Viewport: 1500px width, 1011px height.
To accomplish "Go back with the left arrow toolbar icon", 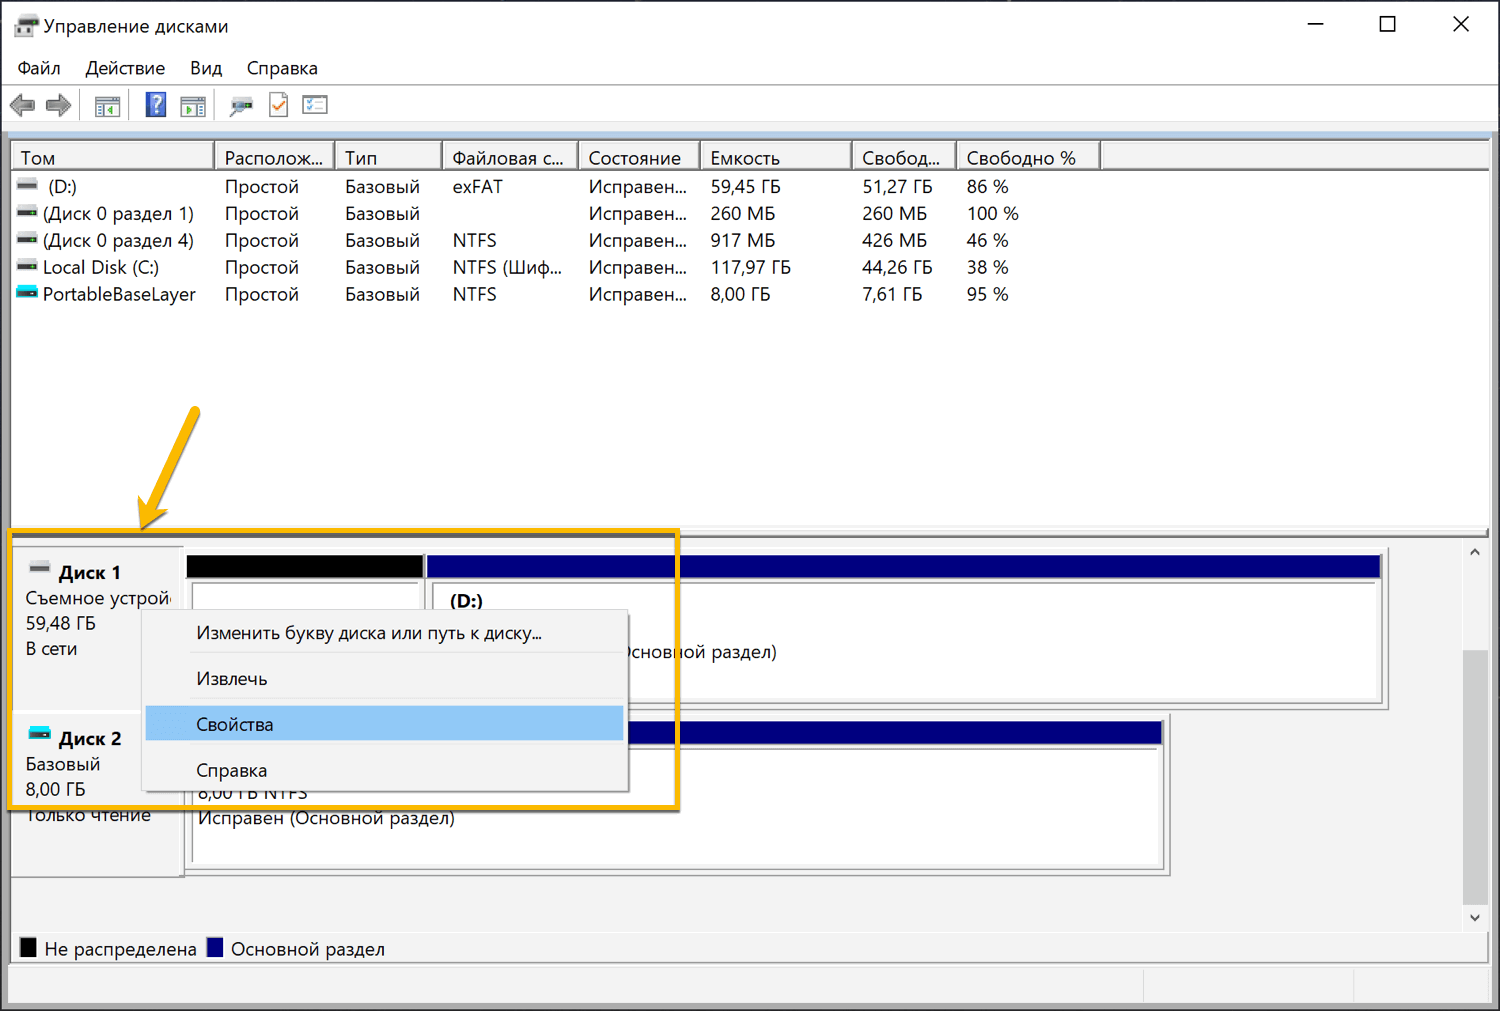I will tap(22, 105).
